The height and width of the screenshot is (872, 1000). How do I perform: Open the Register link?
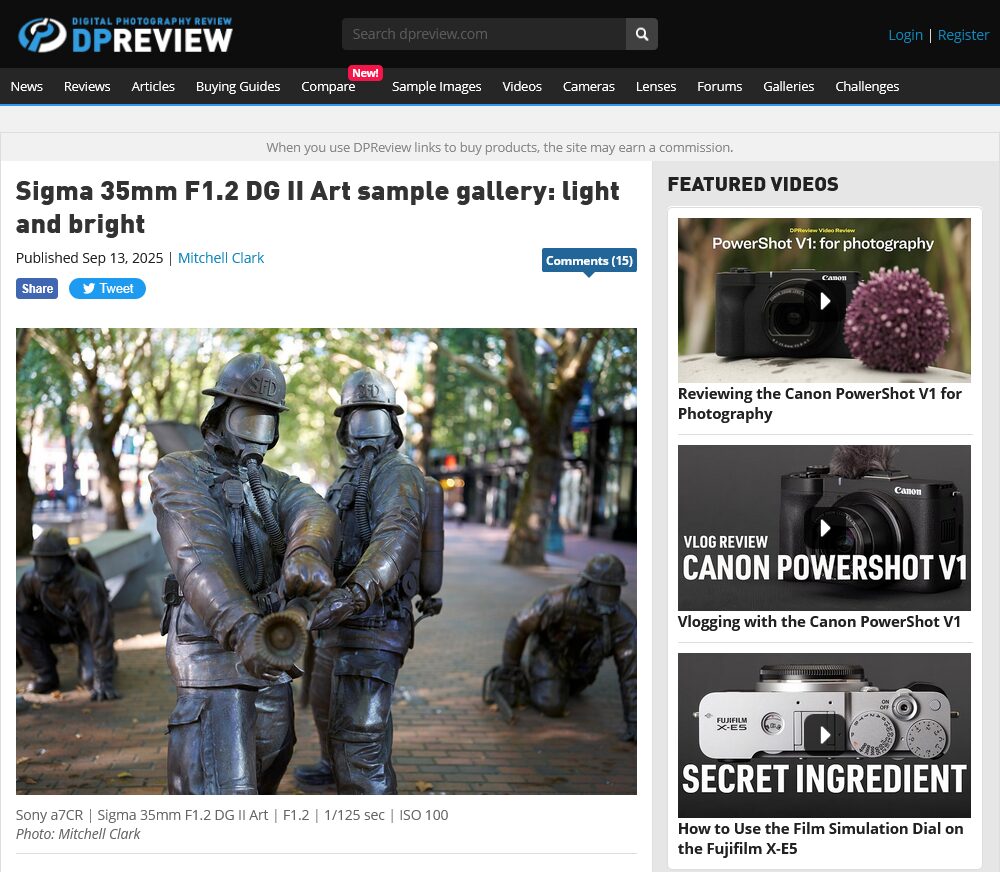point(963,35)
